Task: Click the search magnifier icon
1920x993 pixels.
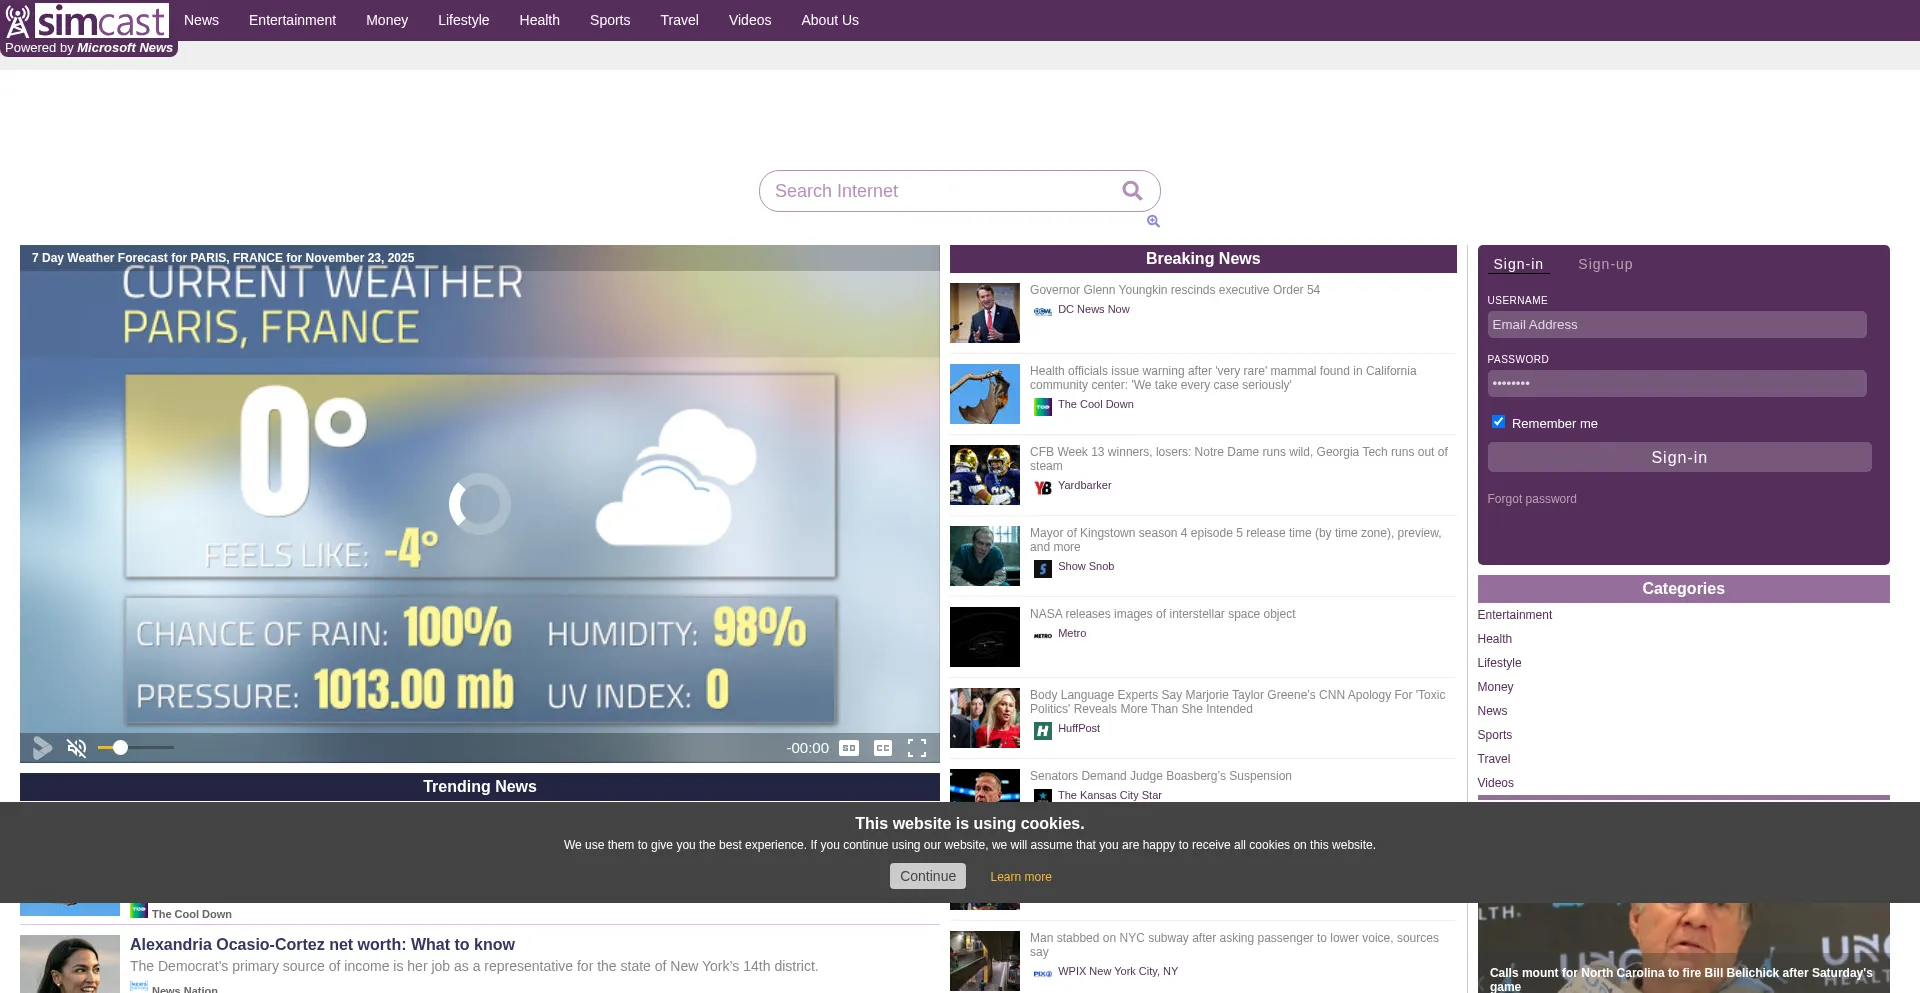Action: coord(1131,191)
